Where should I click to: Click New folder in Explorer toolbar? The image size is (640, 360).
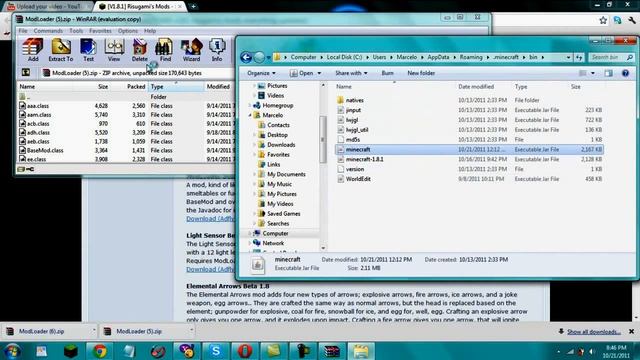click(421, 73)
